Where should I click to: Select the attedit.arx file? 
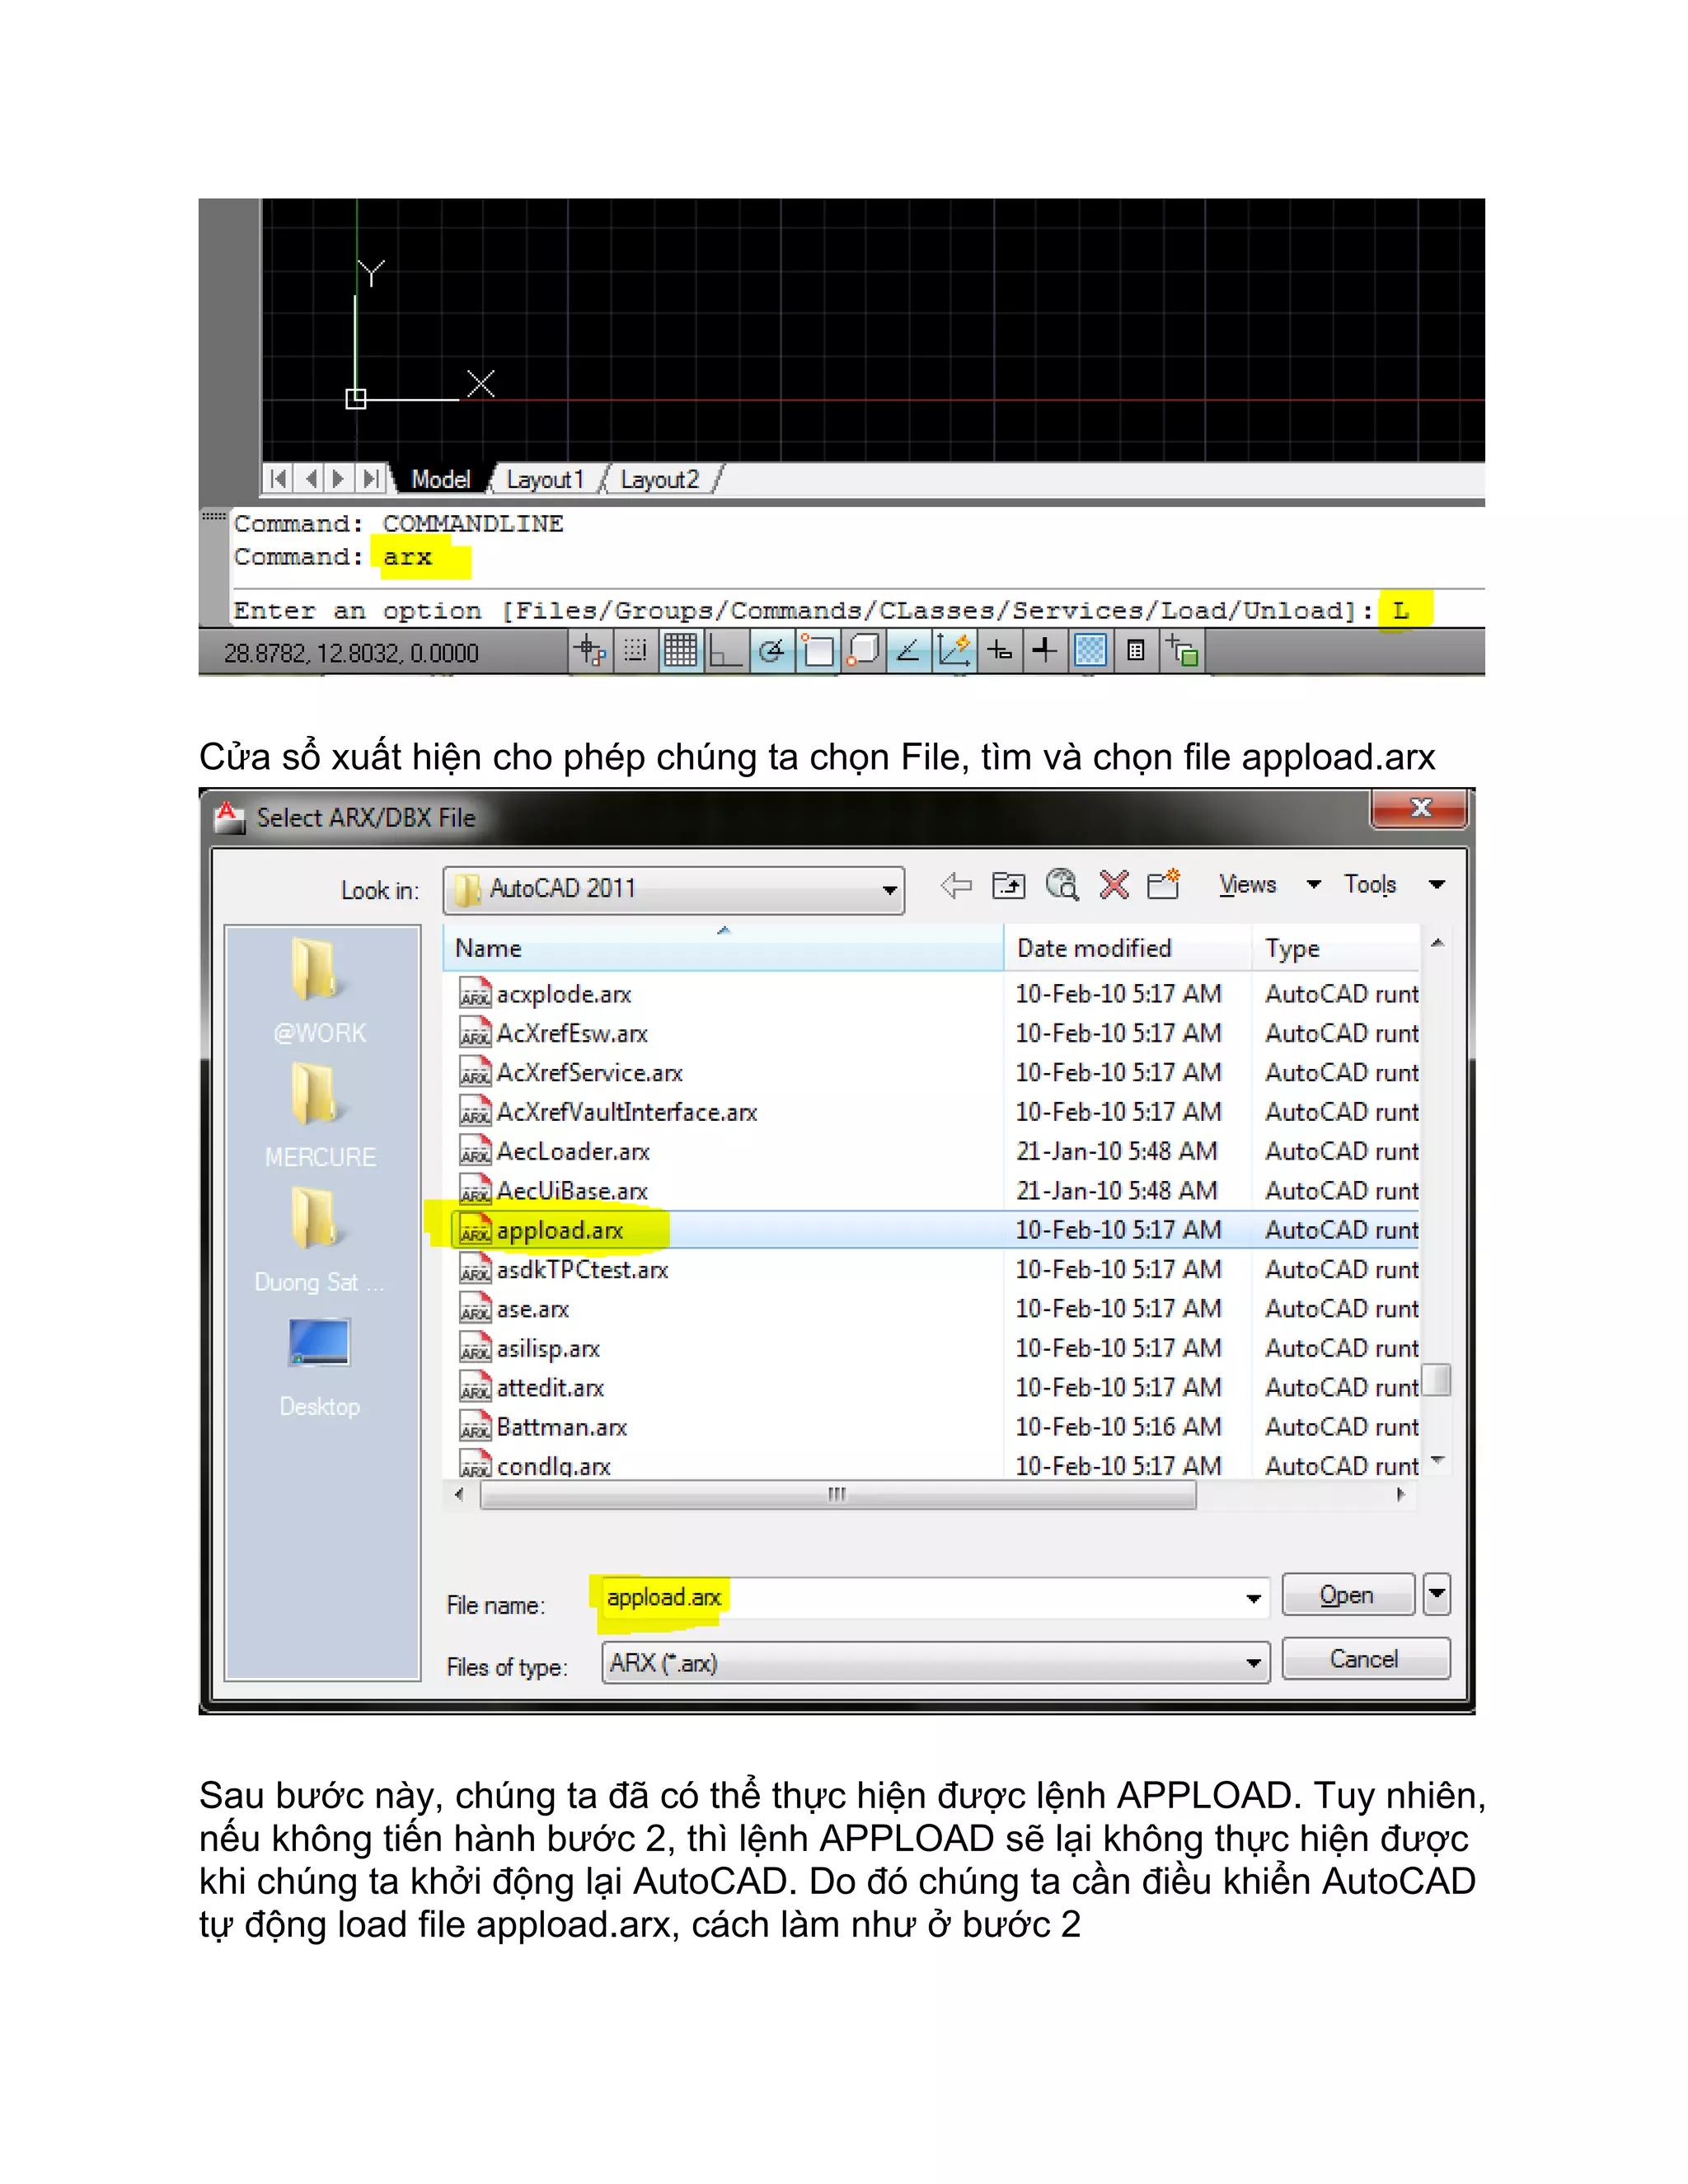[932, 1387]
